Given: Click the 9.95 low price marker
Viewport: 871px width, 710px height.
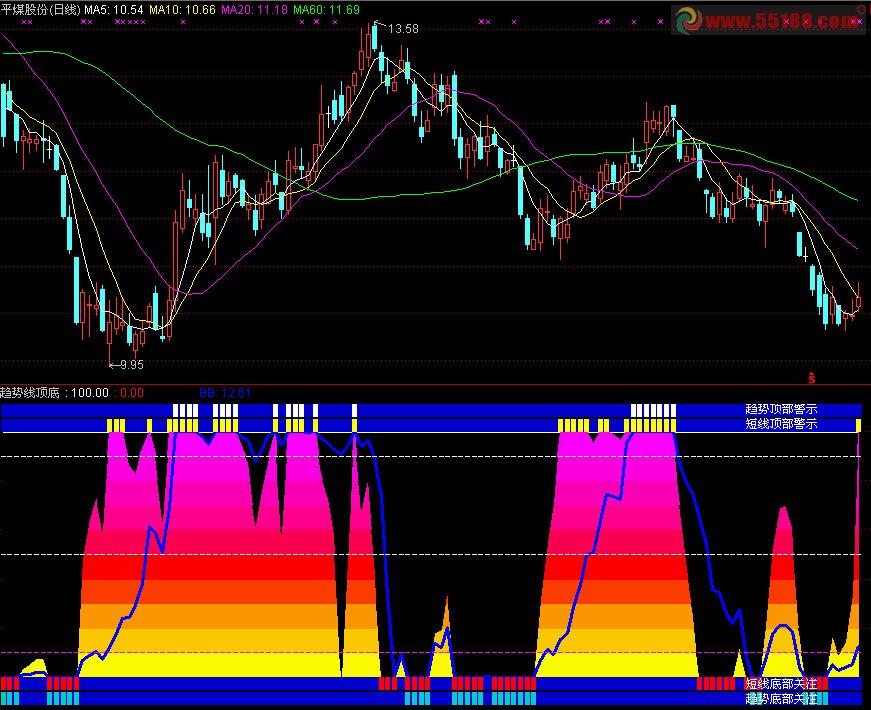Looking at the screenshot, I should coord(128,364).
